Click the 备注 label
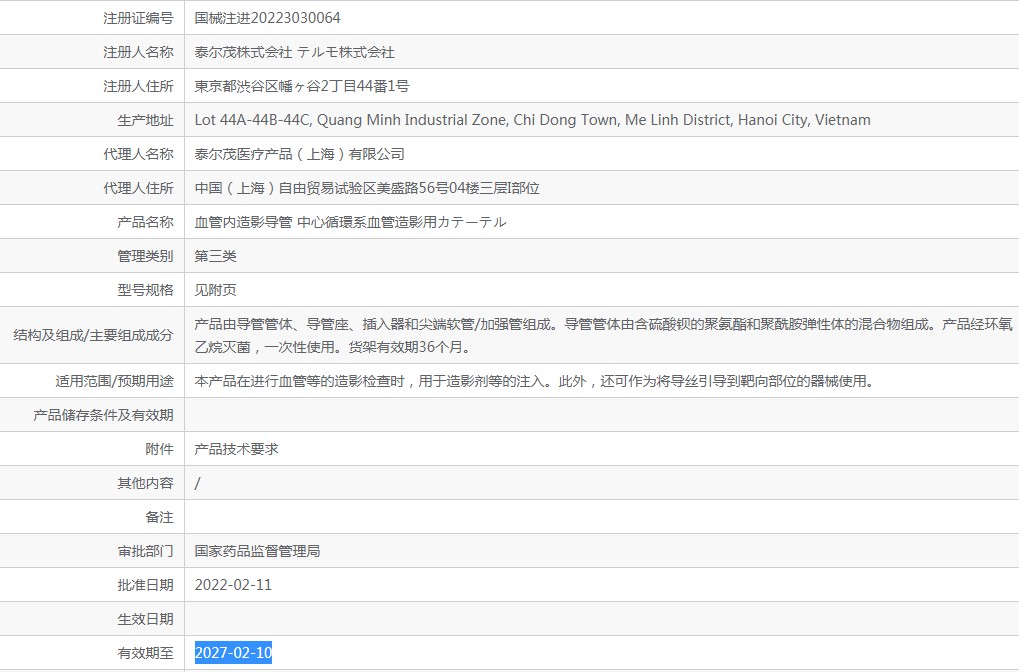Image resolution: width=1019 pixels, height=672 pixels. (159, 517)
